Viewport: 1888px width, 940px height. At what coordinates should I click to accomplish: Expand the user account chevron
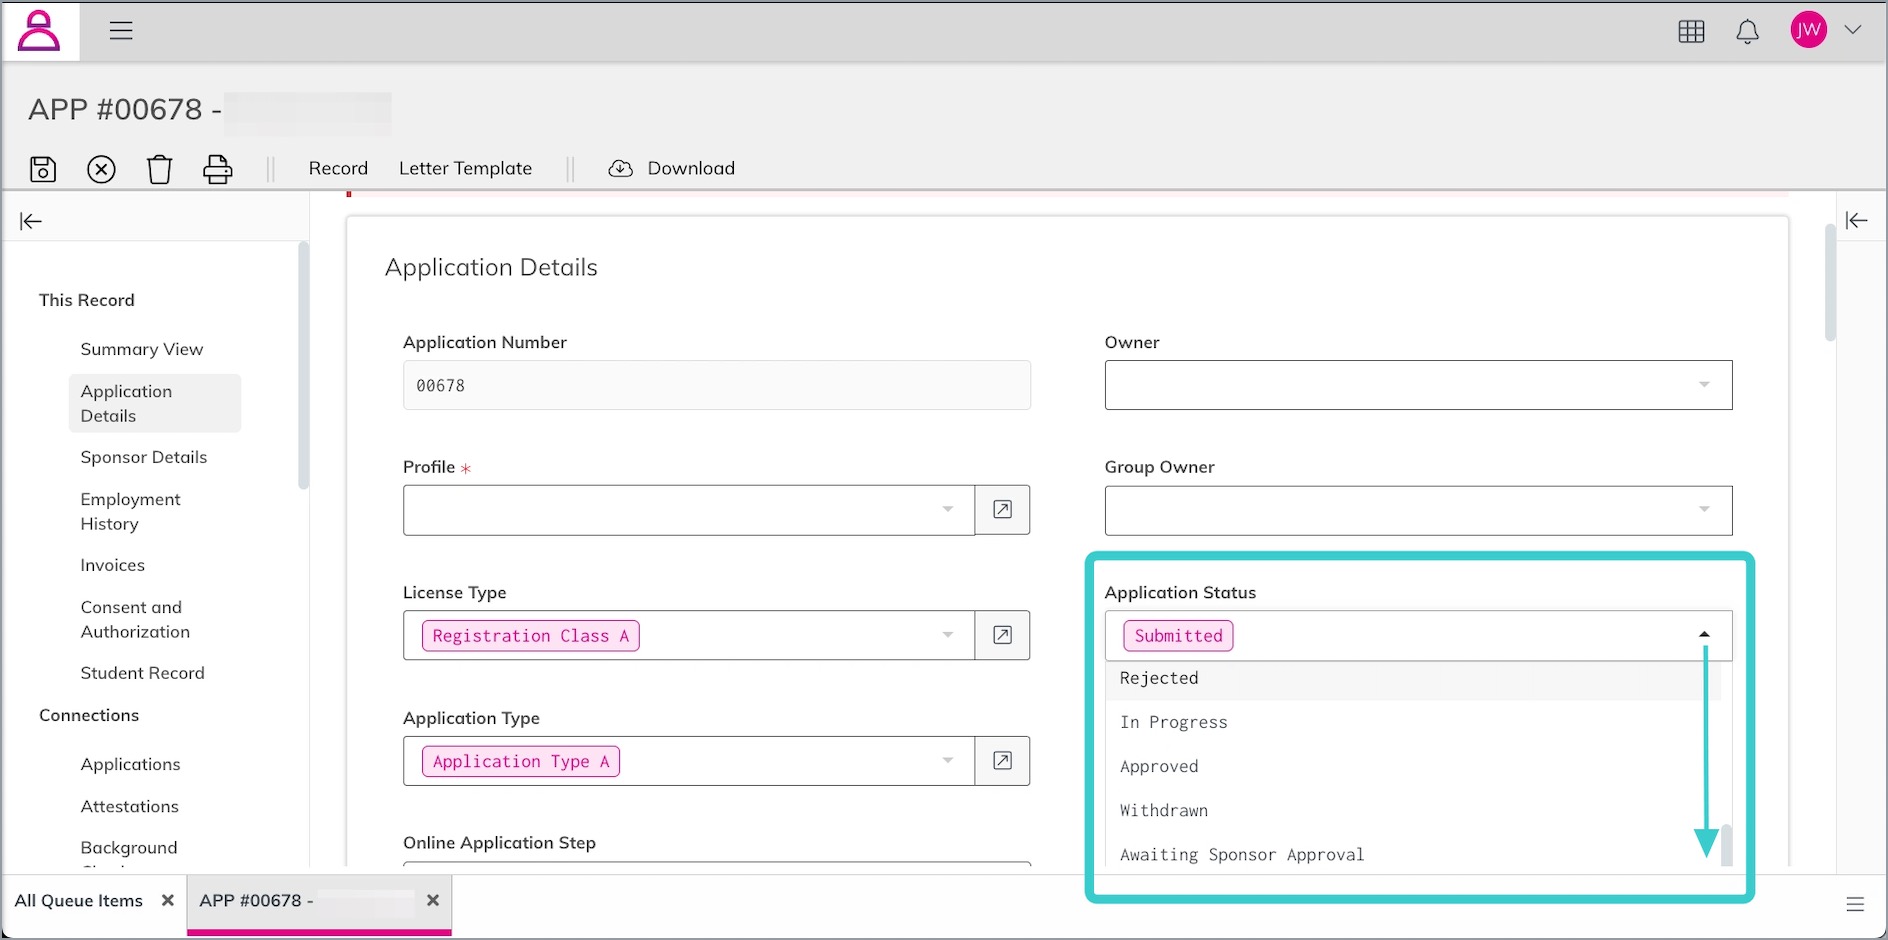pyautogui.click(x=1853, y=30)
